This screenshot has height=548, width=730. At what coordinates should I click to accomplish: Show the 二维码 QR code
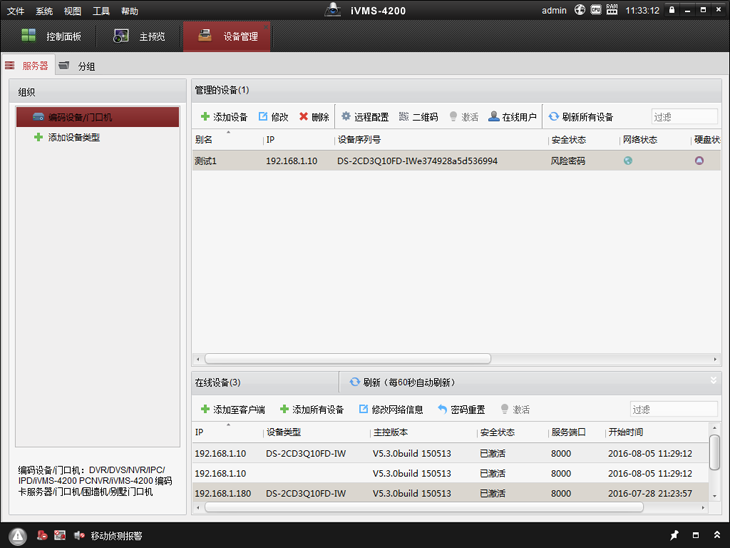click(418, 117)
